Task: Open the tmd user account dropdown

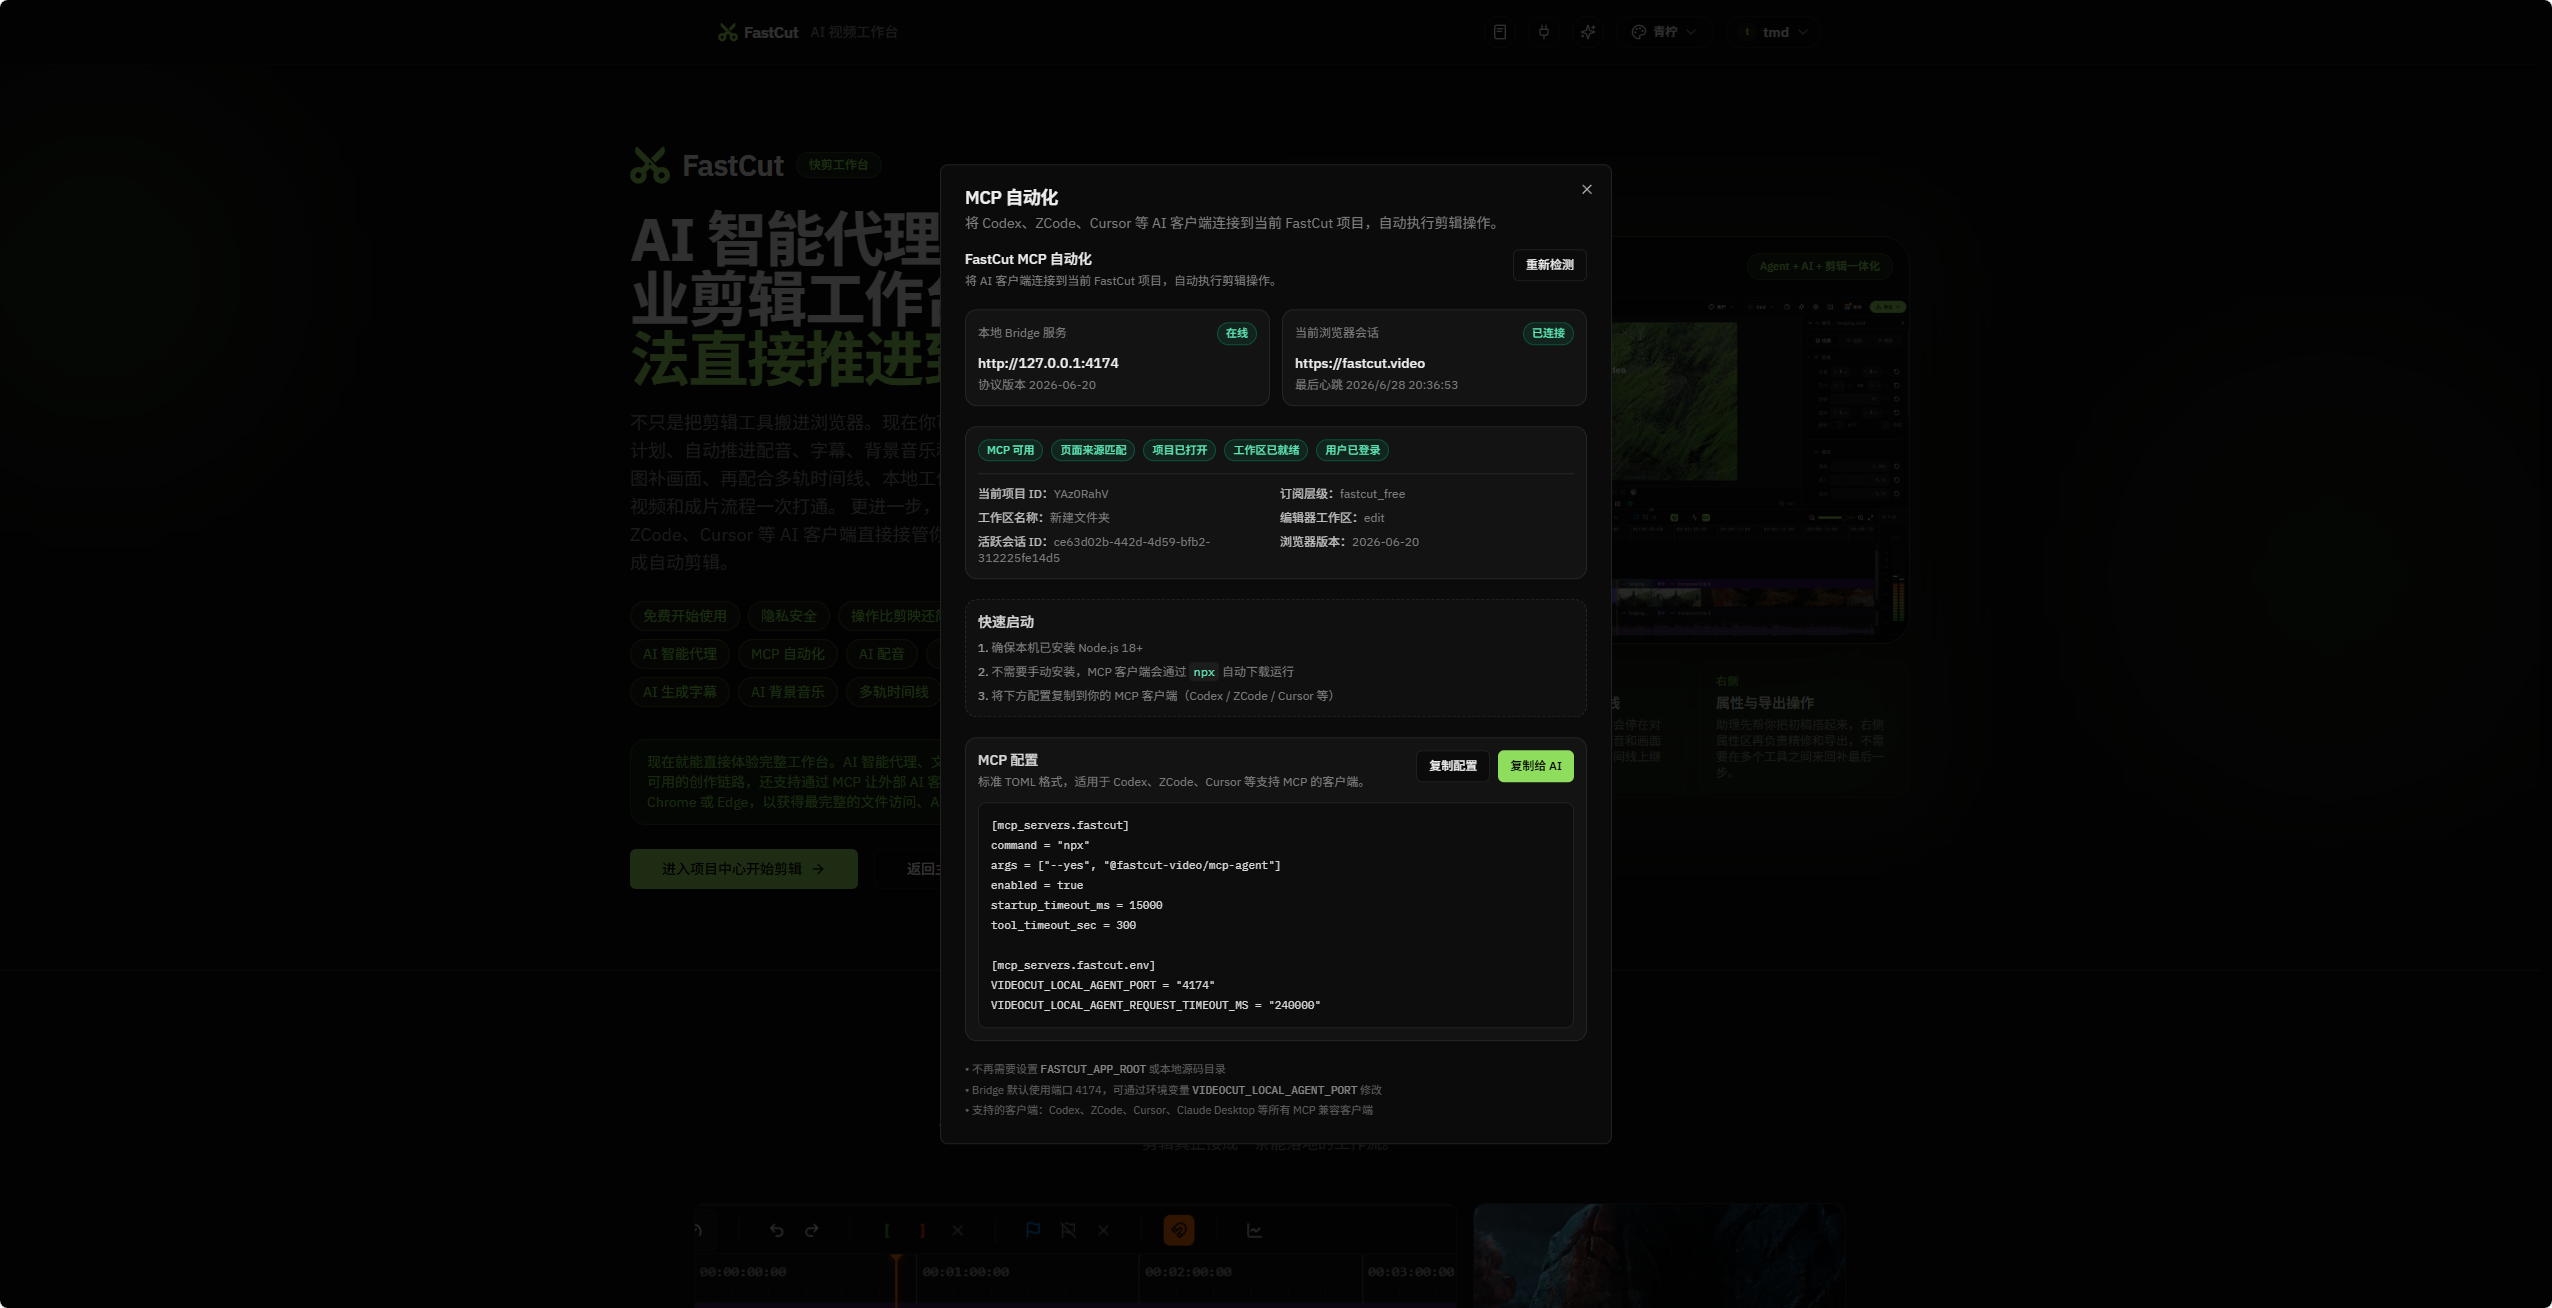Action: (x=1775, y=32)
